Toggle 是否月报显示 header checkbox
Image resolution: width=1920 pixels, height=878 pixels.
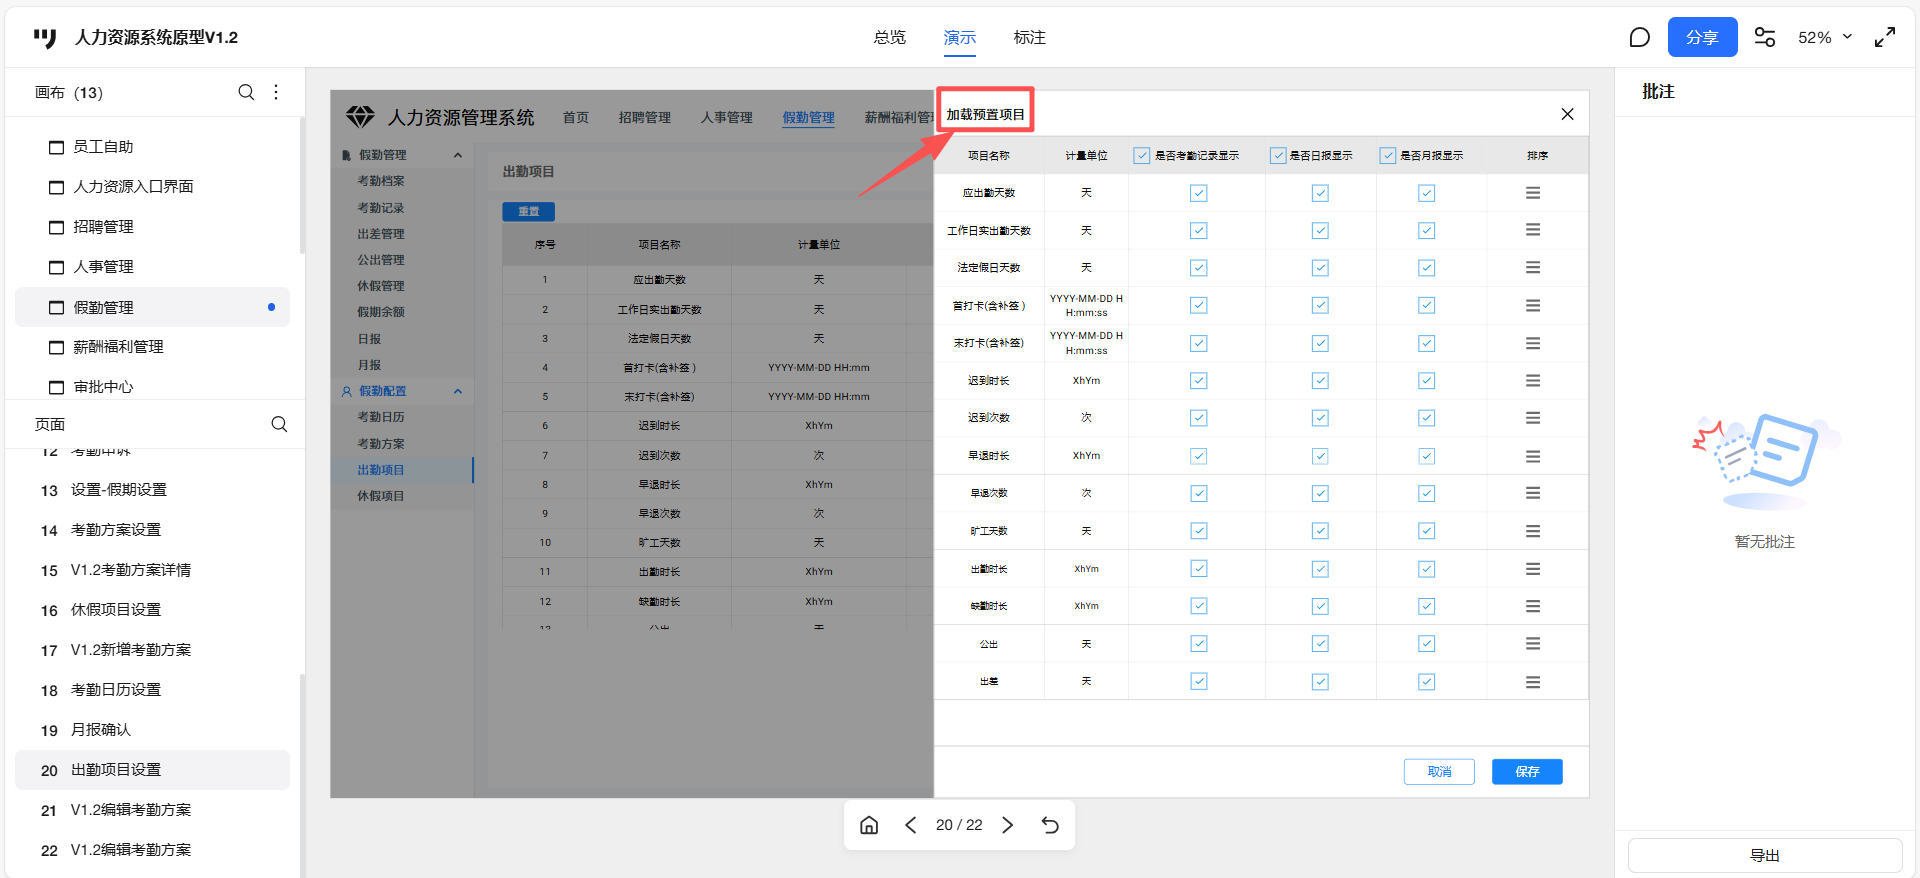[1388, 156]
